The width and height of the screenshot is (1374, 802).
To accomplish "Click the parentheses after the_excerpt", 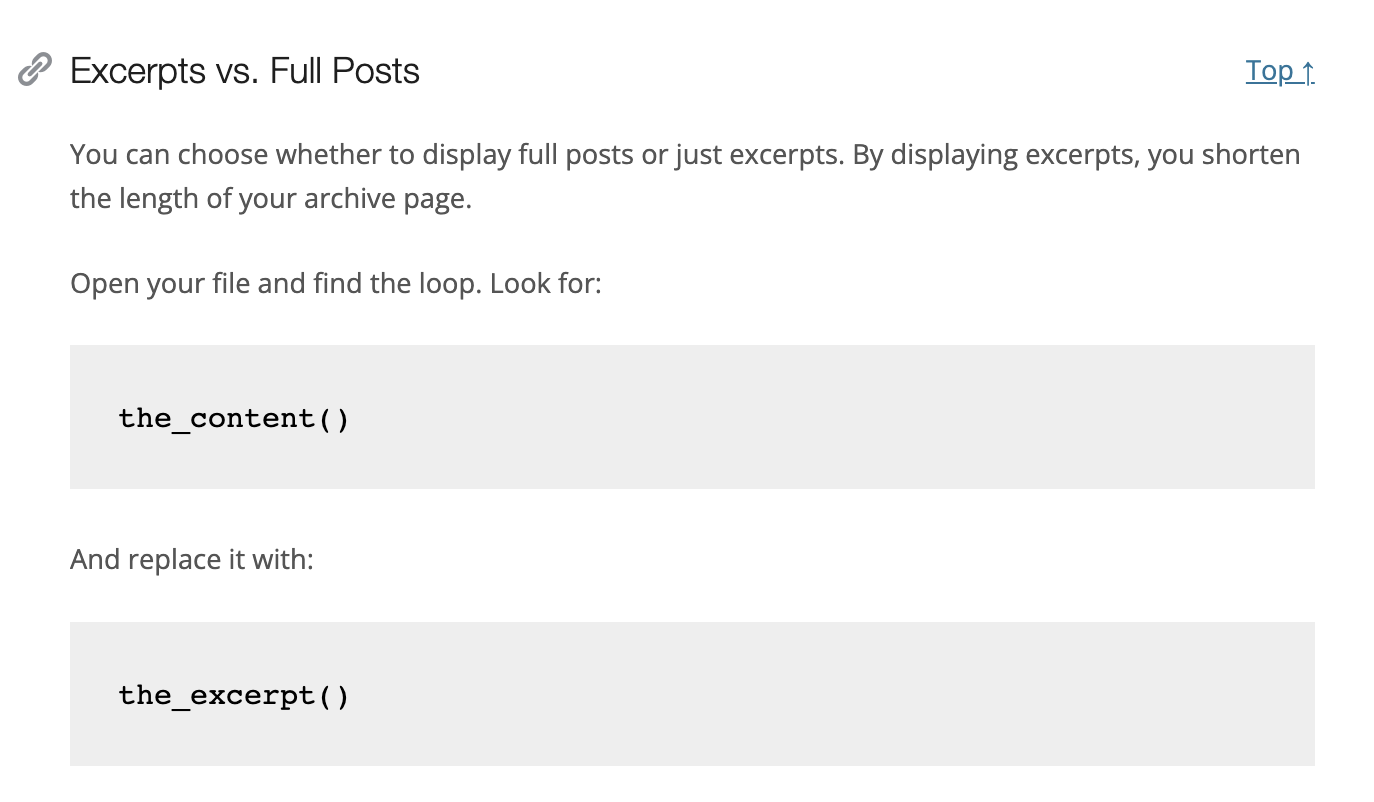I will click(334, 695).
